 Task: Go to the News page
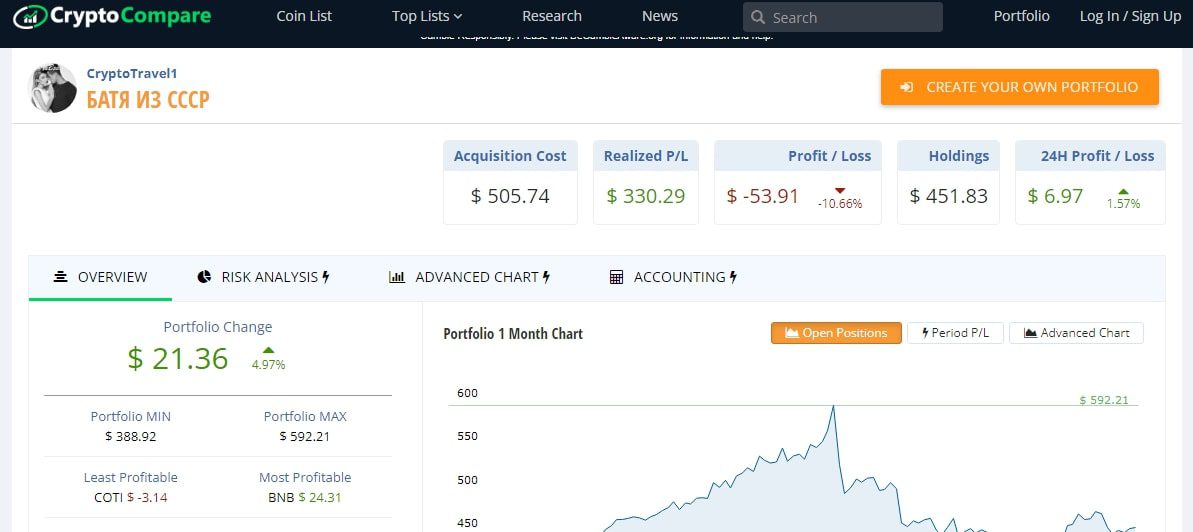660,16
